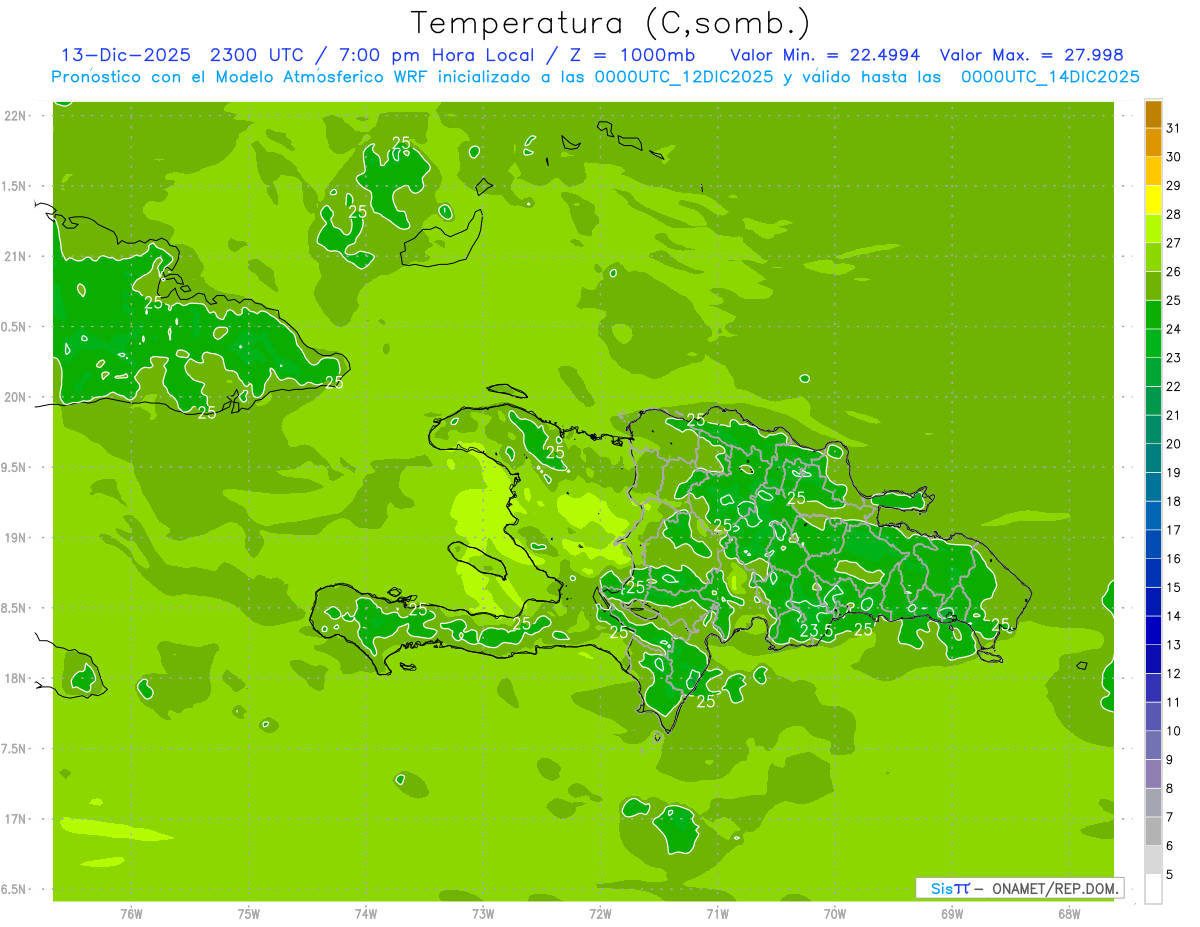Click the "11" colorbar value
This screenshot has height=927, width=1200.
(x=1174, y=702)
